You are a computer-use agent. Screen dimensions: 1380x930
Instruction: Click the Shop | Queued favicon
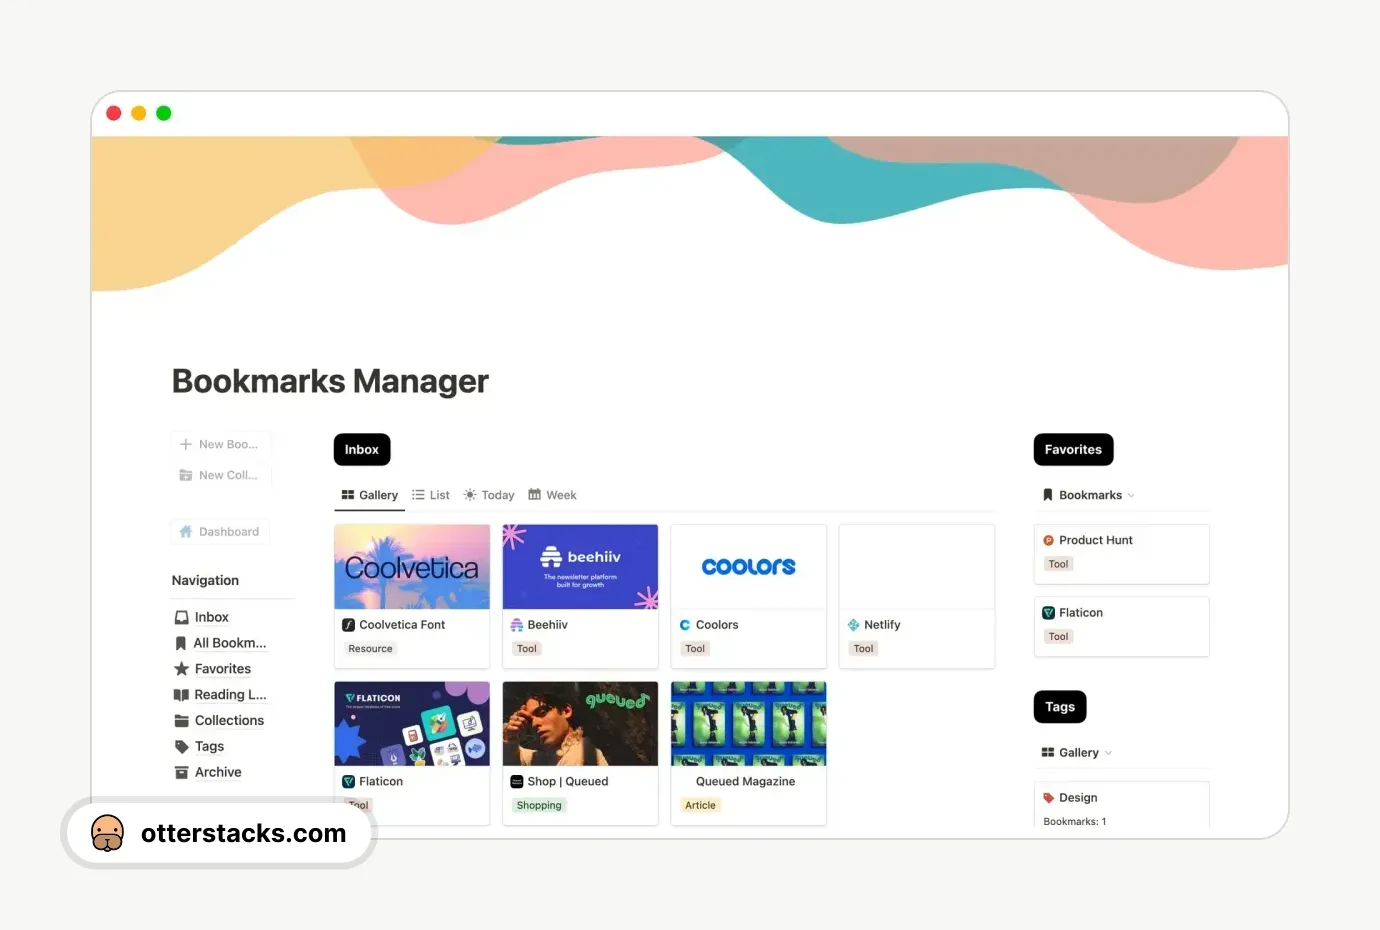coord(517,782)
